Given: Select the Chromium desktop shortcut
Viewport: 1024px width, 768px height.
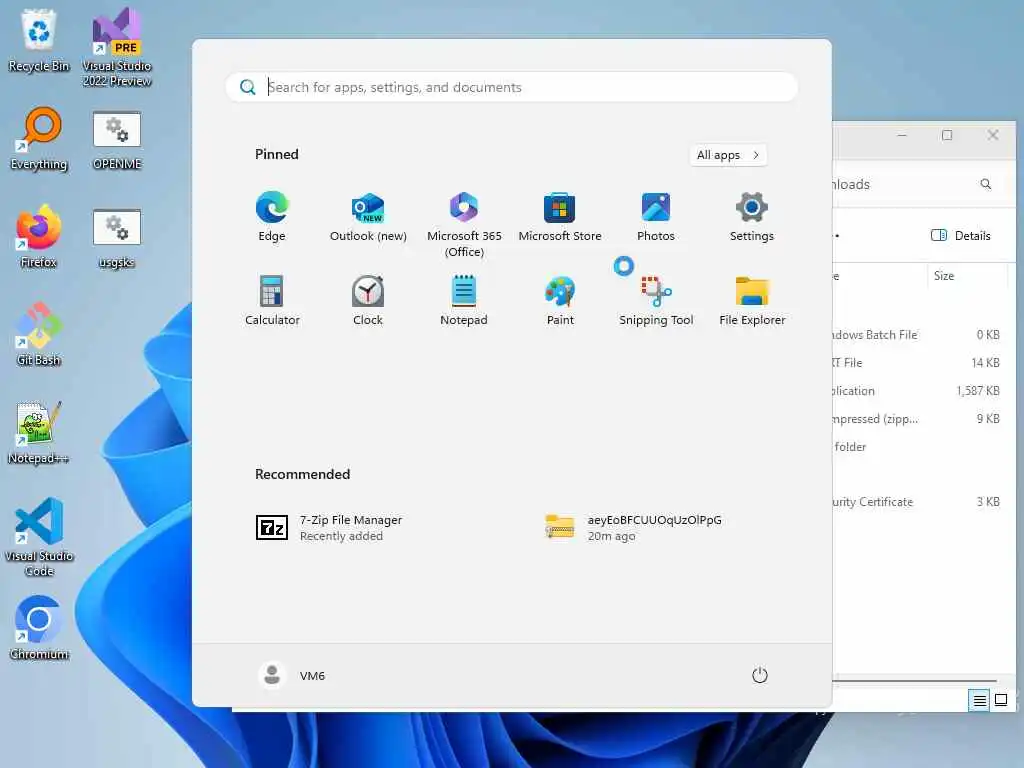Looking at the screenshot, I should coord(39,628).
